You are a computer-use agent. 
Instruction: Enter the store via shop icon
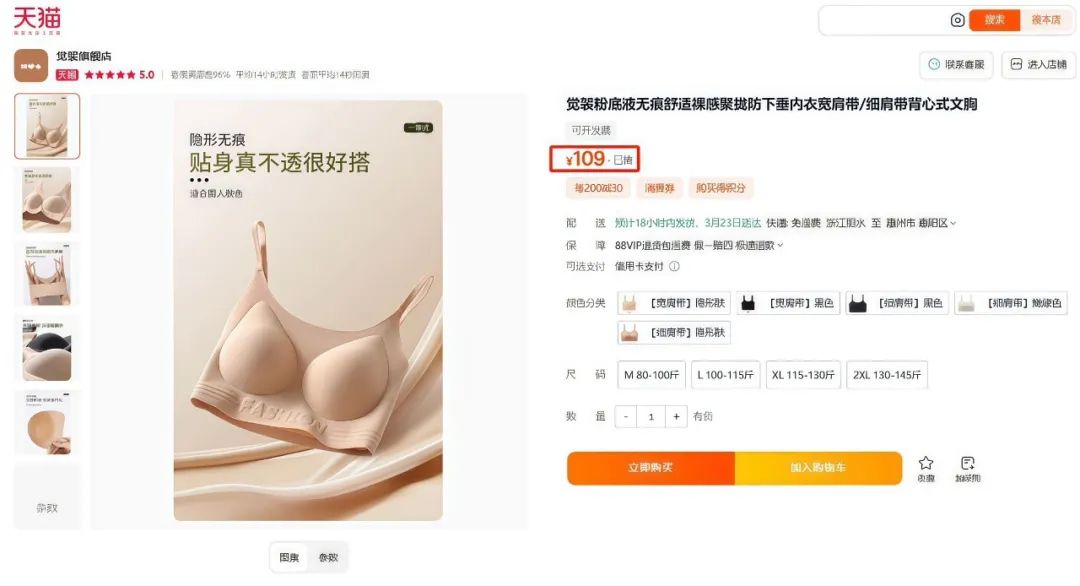tap(1039, 65)
